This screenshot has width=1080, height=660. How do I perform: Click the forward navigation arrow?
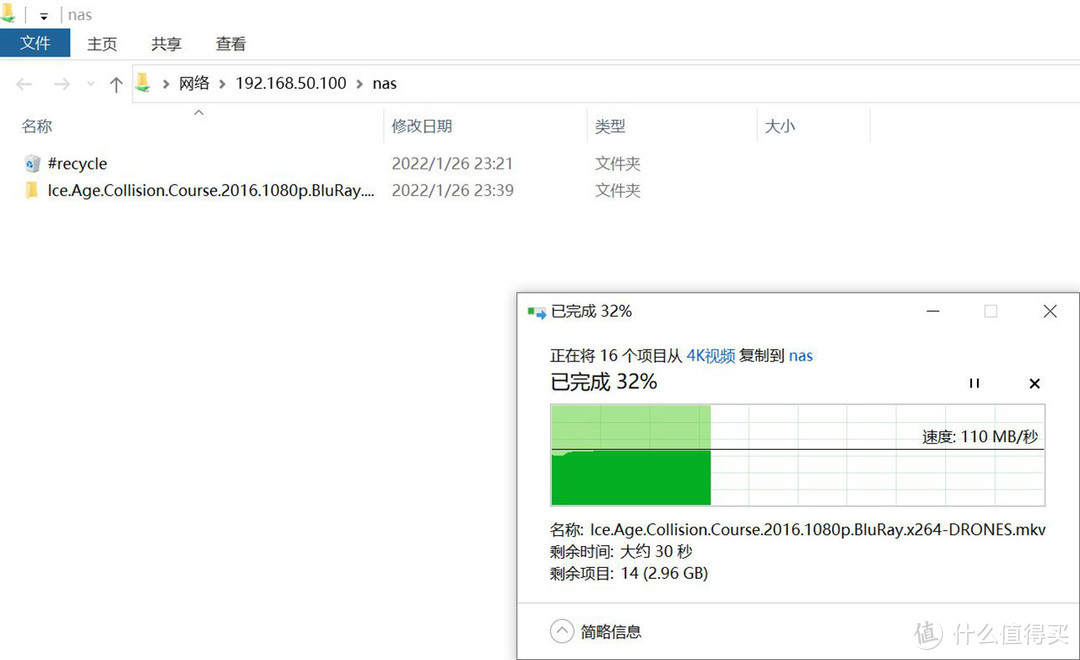tap(61, 84)
